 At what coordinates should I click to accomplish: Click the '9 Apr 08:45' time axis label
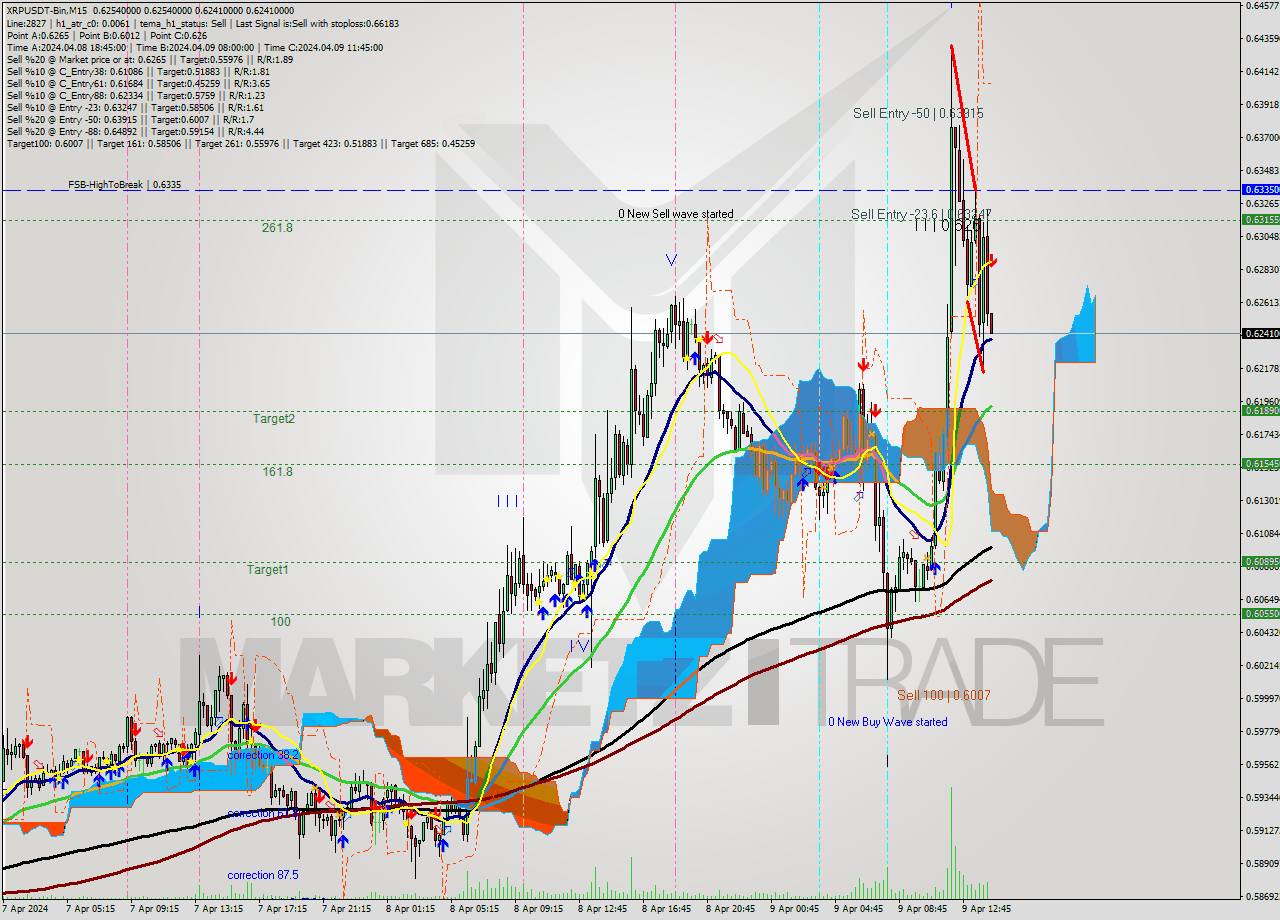click(x=923, y=910)
